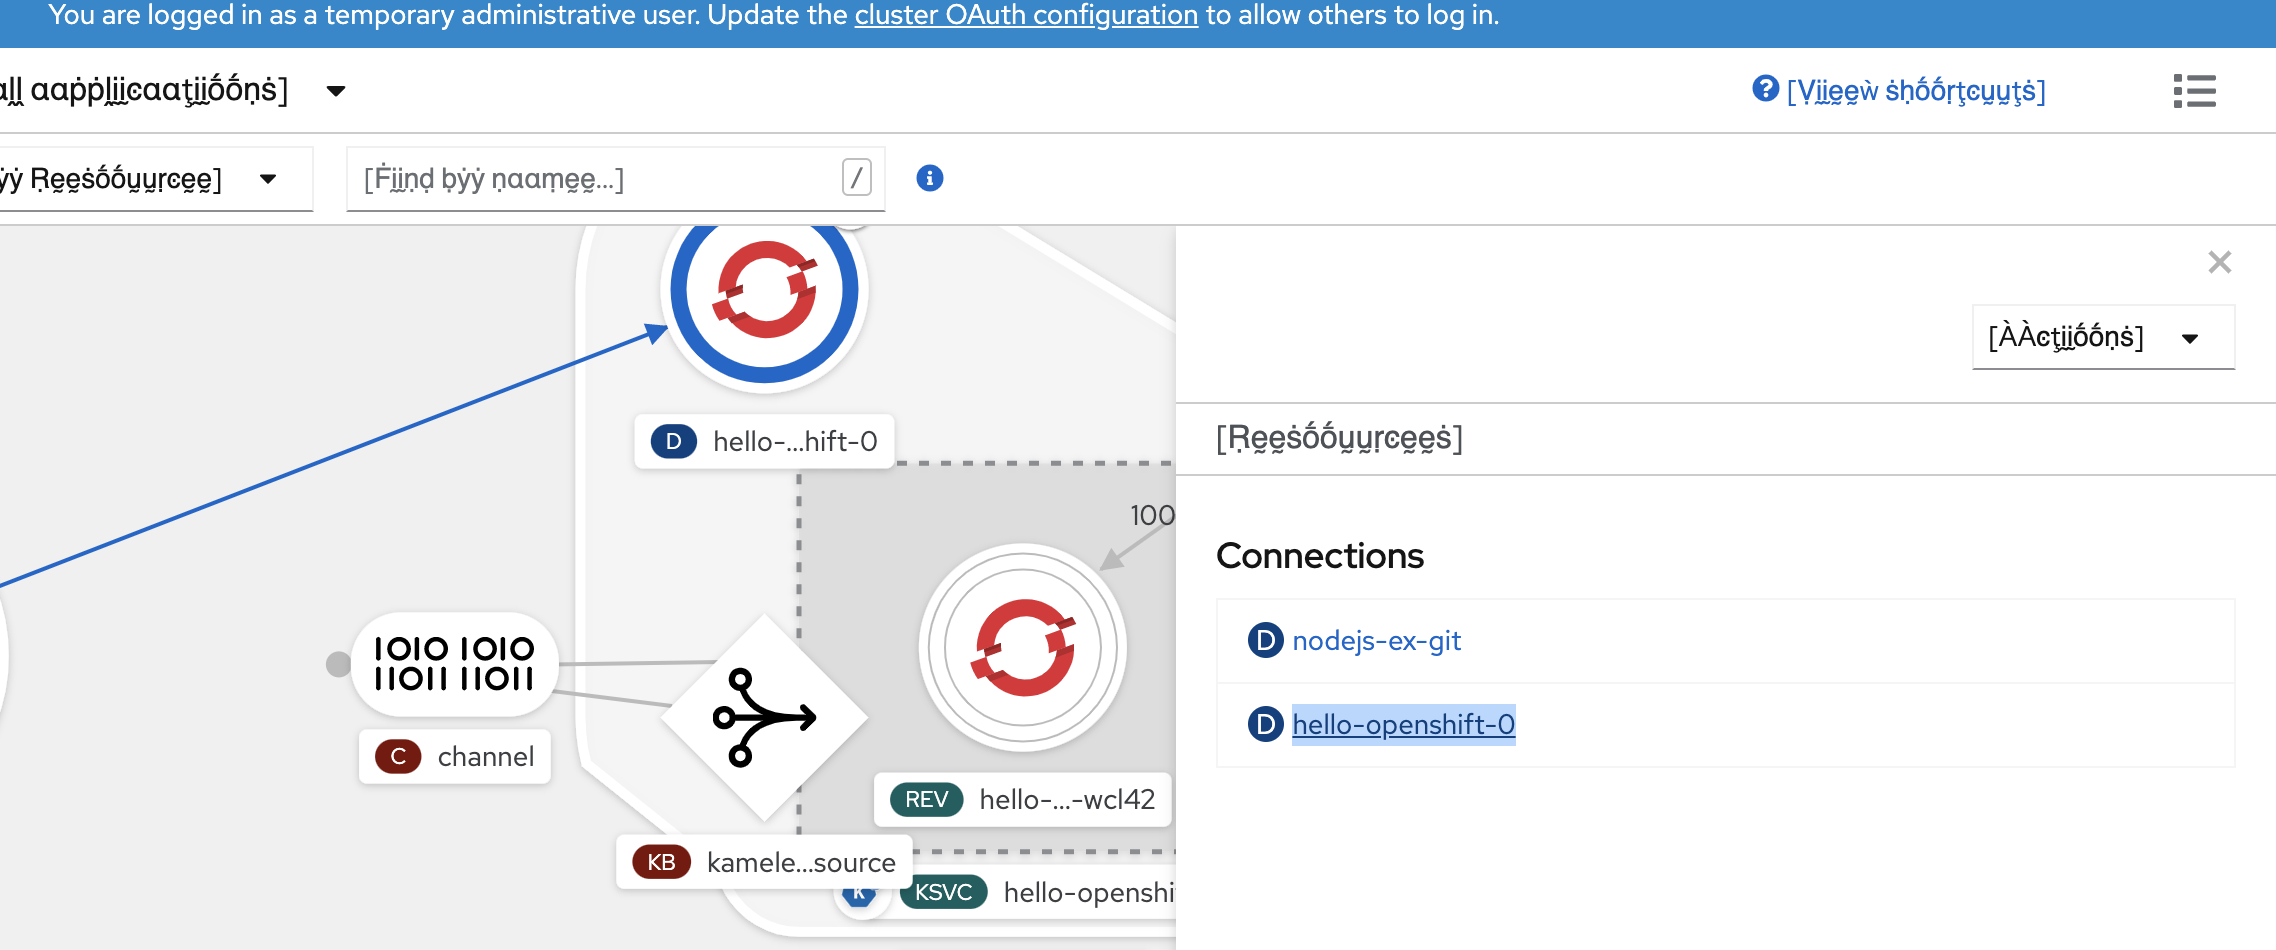This screenshot has width=2276, height=950.
Task: Expand the all applications dropdown
Action: coord(172,90)
